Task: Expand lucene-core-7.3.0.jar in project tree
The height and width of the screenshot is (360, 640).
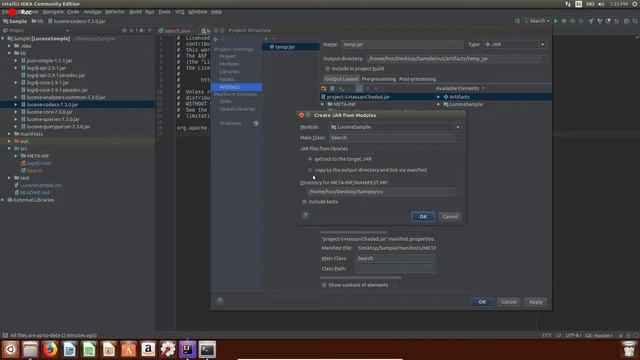Action: (16, 112)
